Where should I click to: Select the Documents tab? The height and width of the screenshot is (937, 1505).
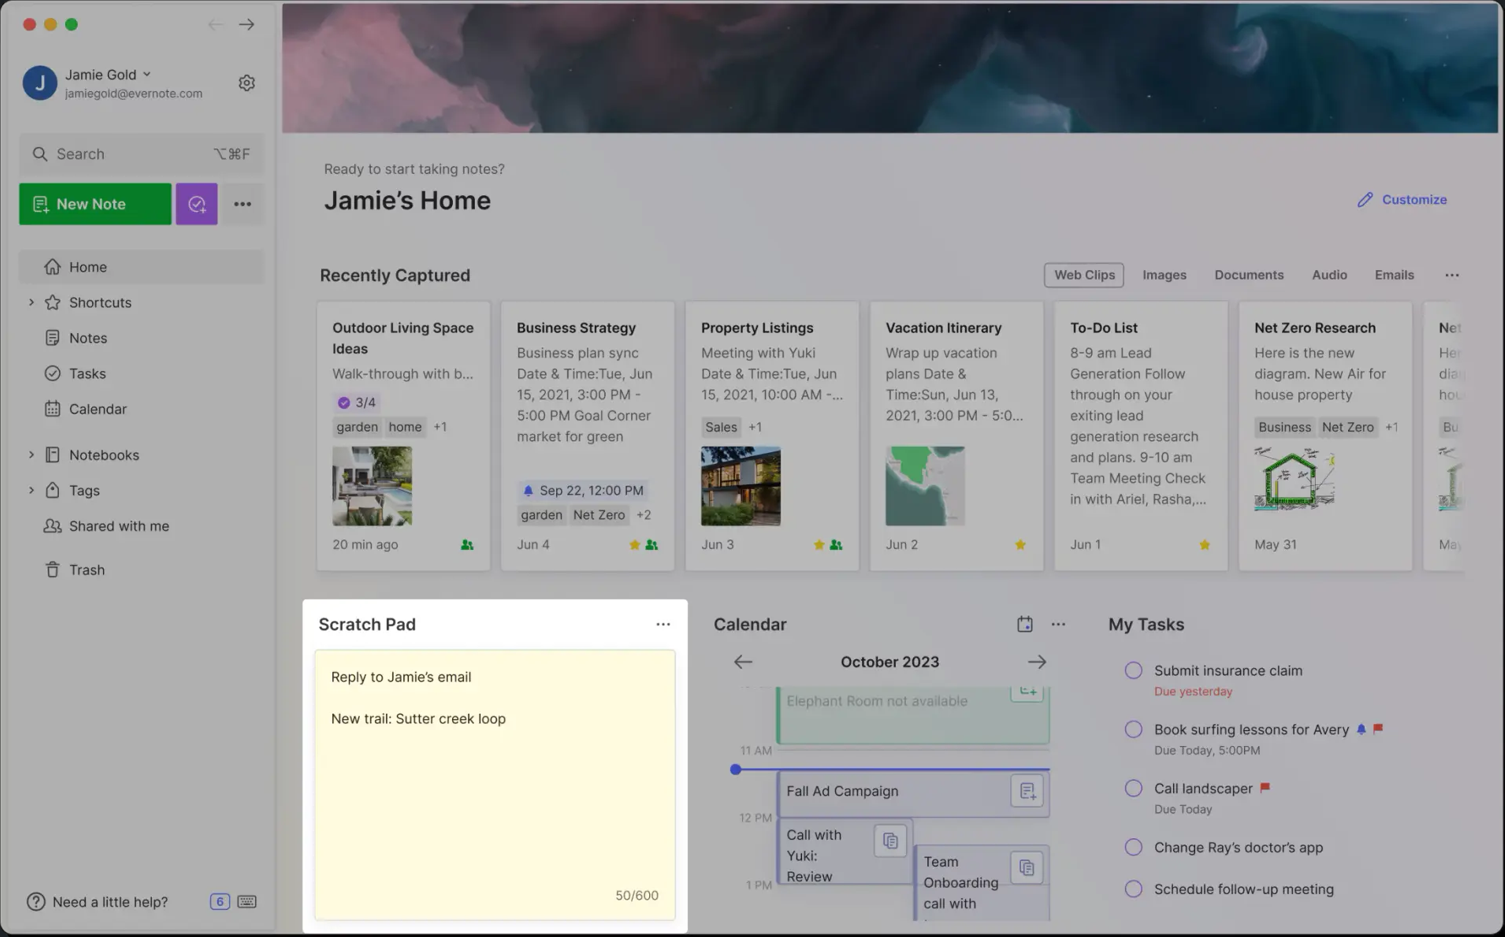pyautogui.click(x=1248, y=275)
